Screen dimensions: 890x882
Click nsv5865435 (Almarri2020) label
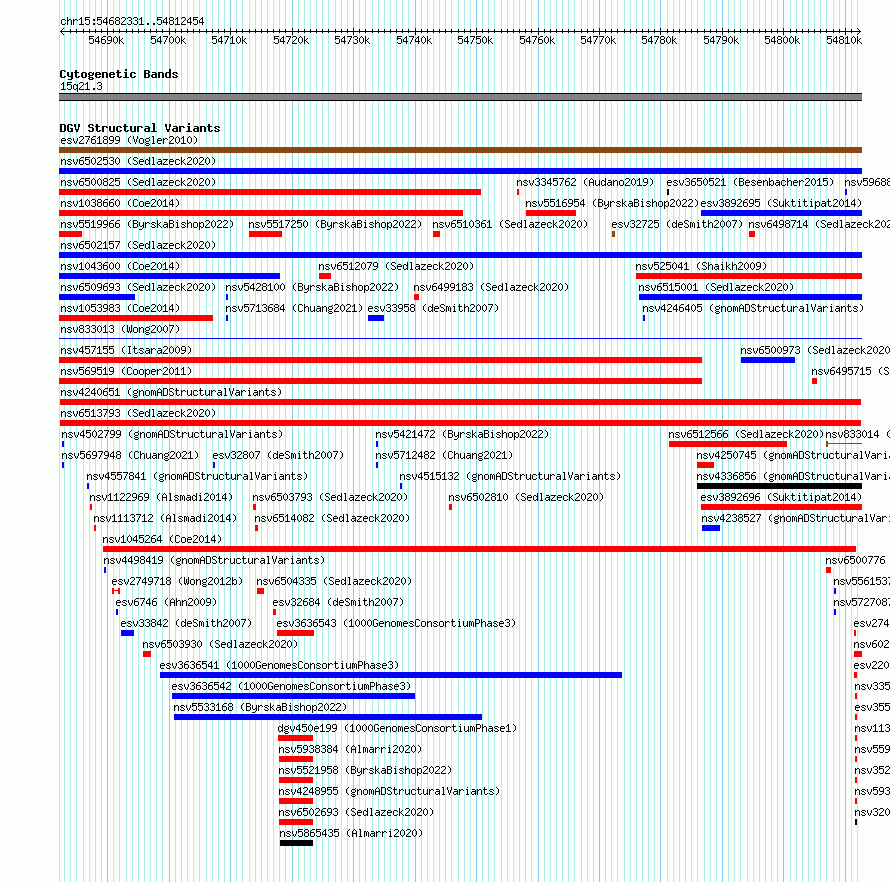tap(351, 833)
